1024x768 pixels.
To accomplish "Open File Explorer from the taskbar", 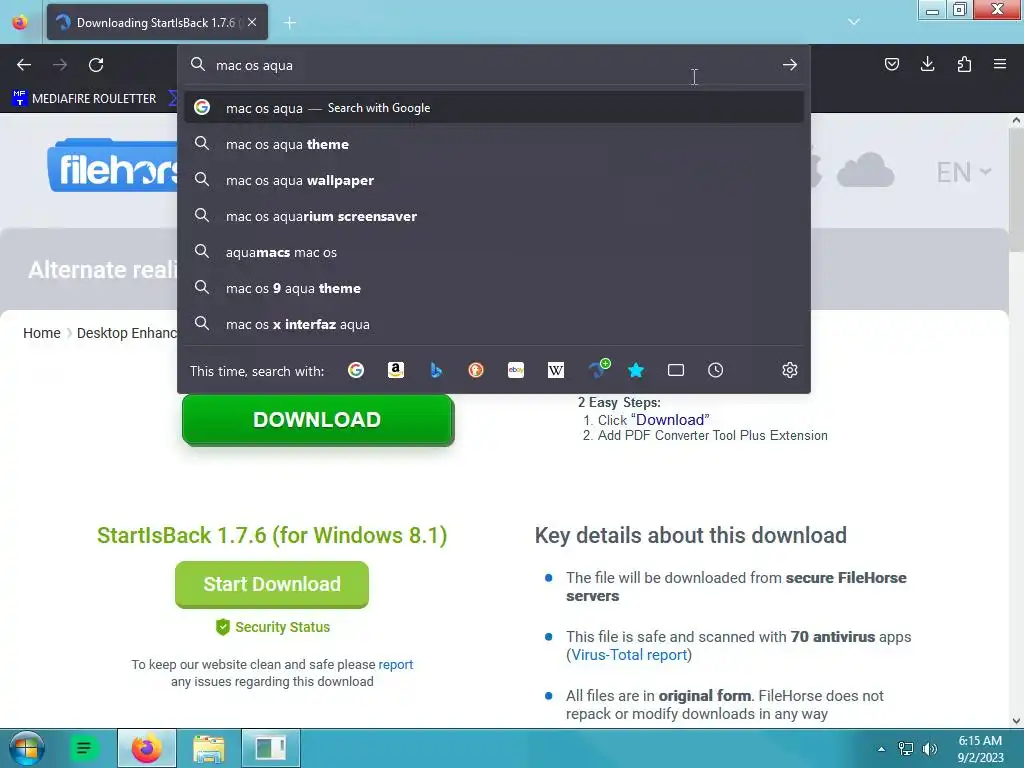I will point(208,748).
